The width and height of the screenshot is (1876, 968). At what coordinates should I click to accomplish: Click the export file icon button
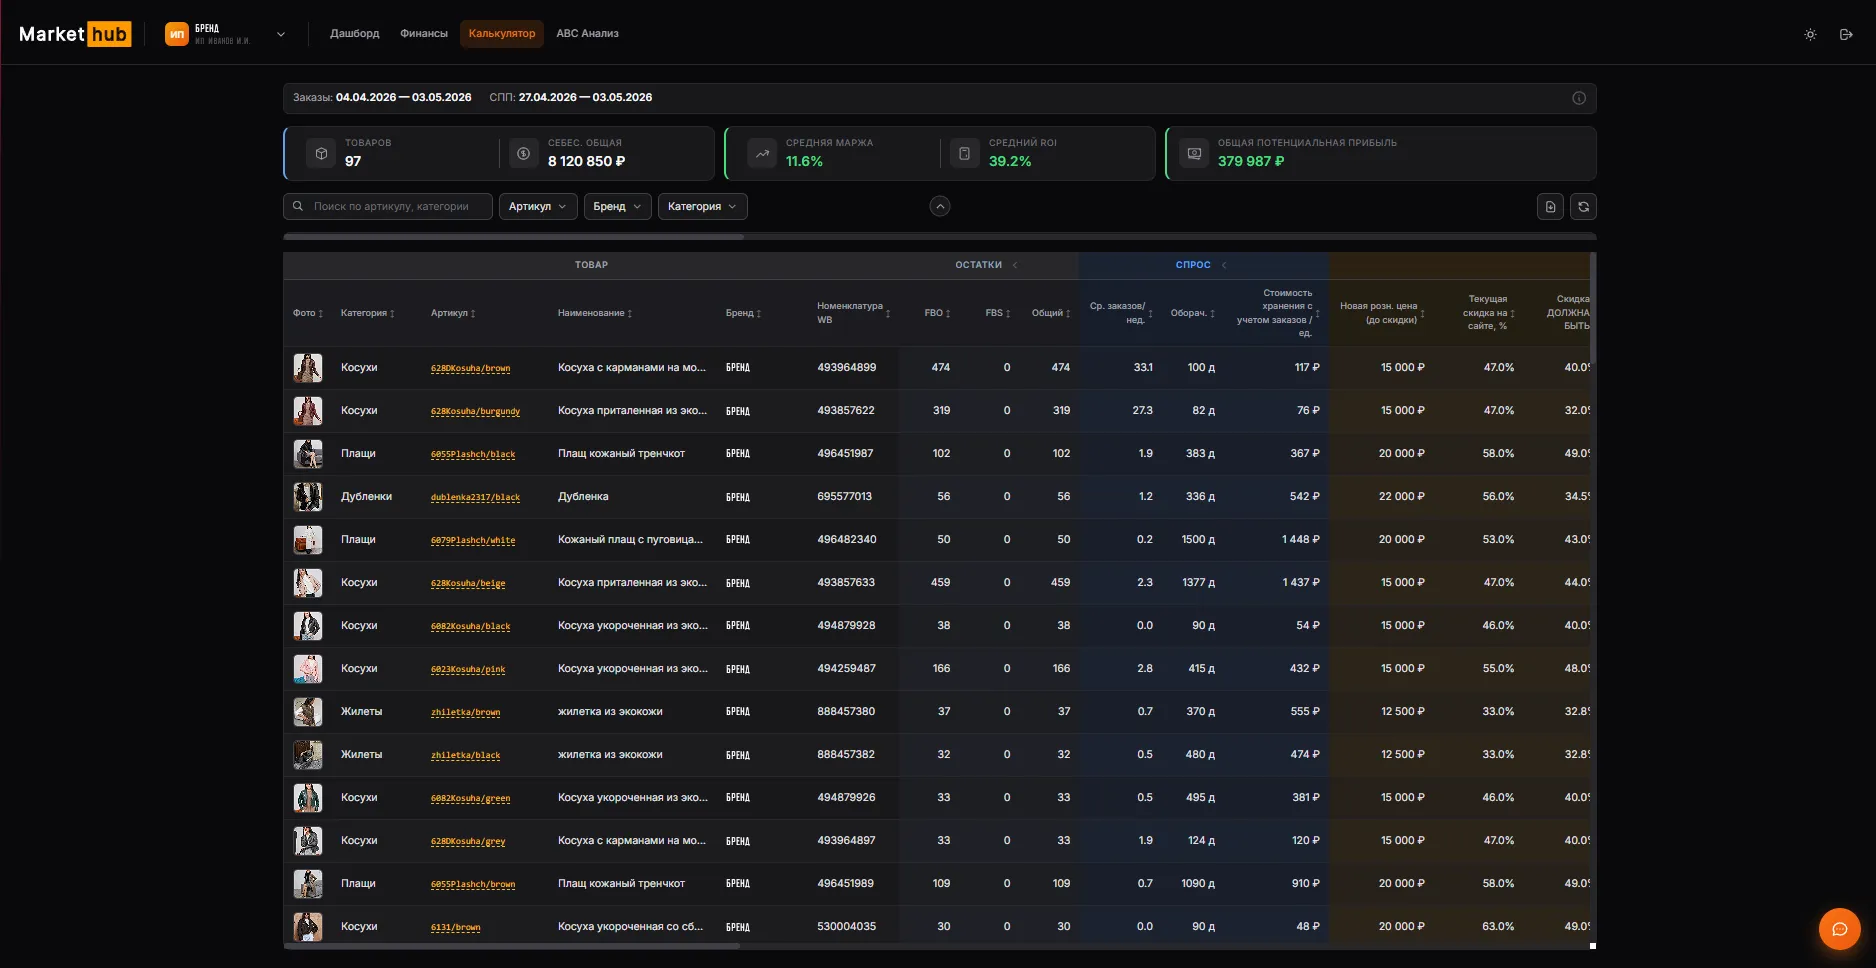[x=1550, y=207]
